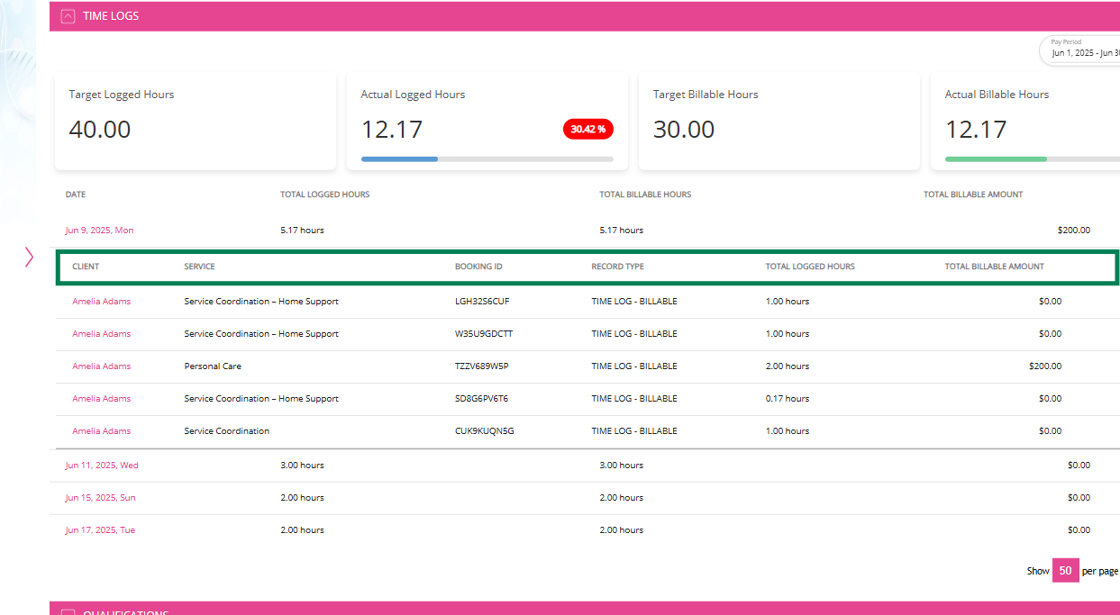
Task: Click the Personal Care service cell
Action: point(213,366)
